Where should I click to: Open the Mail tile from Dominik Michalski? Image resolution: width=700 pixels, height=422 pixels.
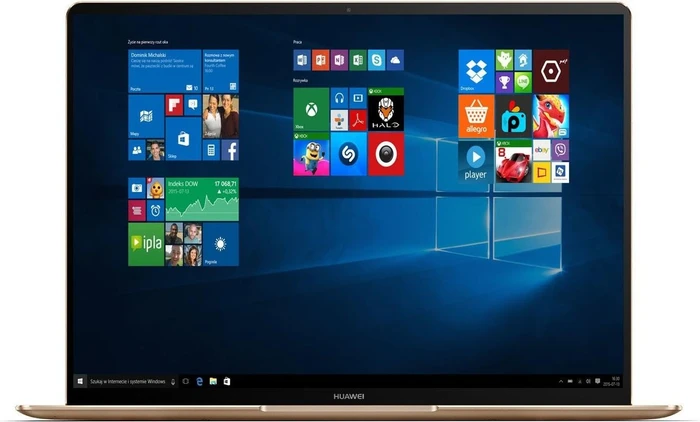coord(165,71)
